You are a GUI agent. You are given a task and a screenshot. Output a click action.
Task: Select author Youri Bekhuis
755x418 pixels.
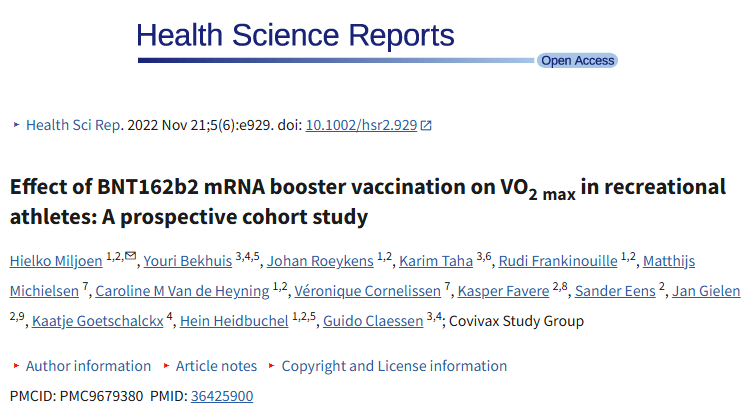[188, 261]
